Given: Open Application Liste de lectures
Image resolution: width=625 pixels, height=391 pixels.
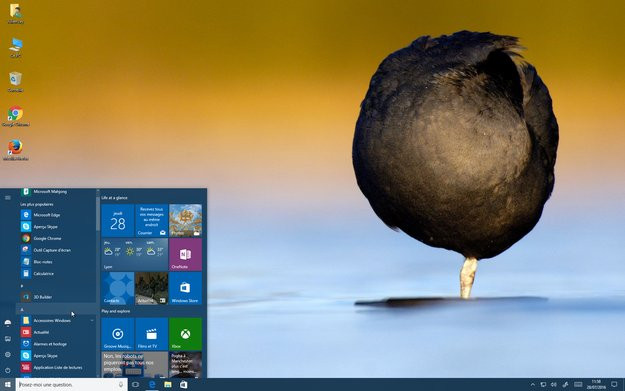Looking at the screenshot, I should click(56, 367).
